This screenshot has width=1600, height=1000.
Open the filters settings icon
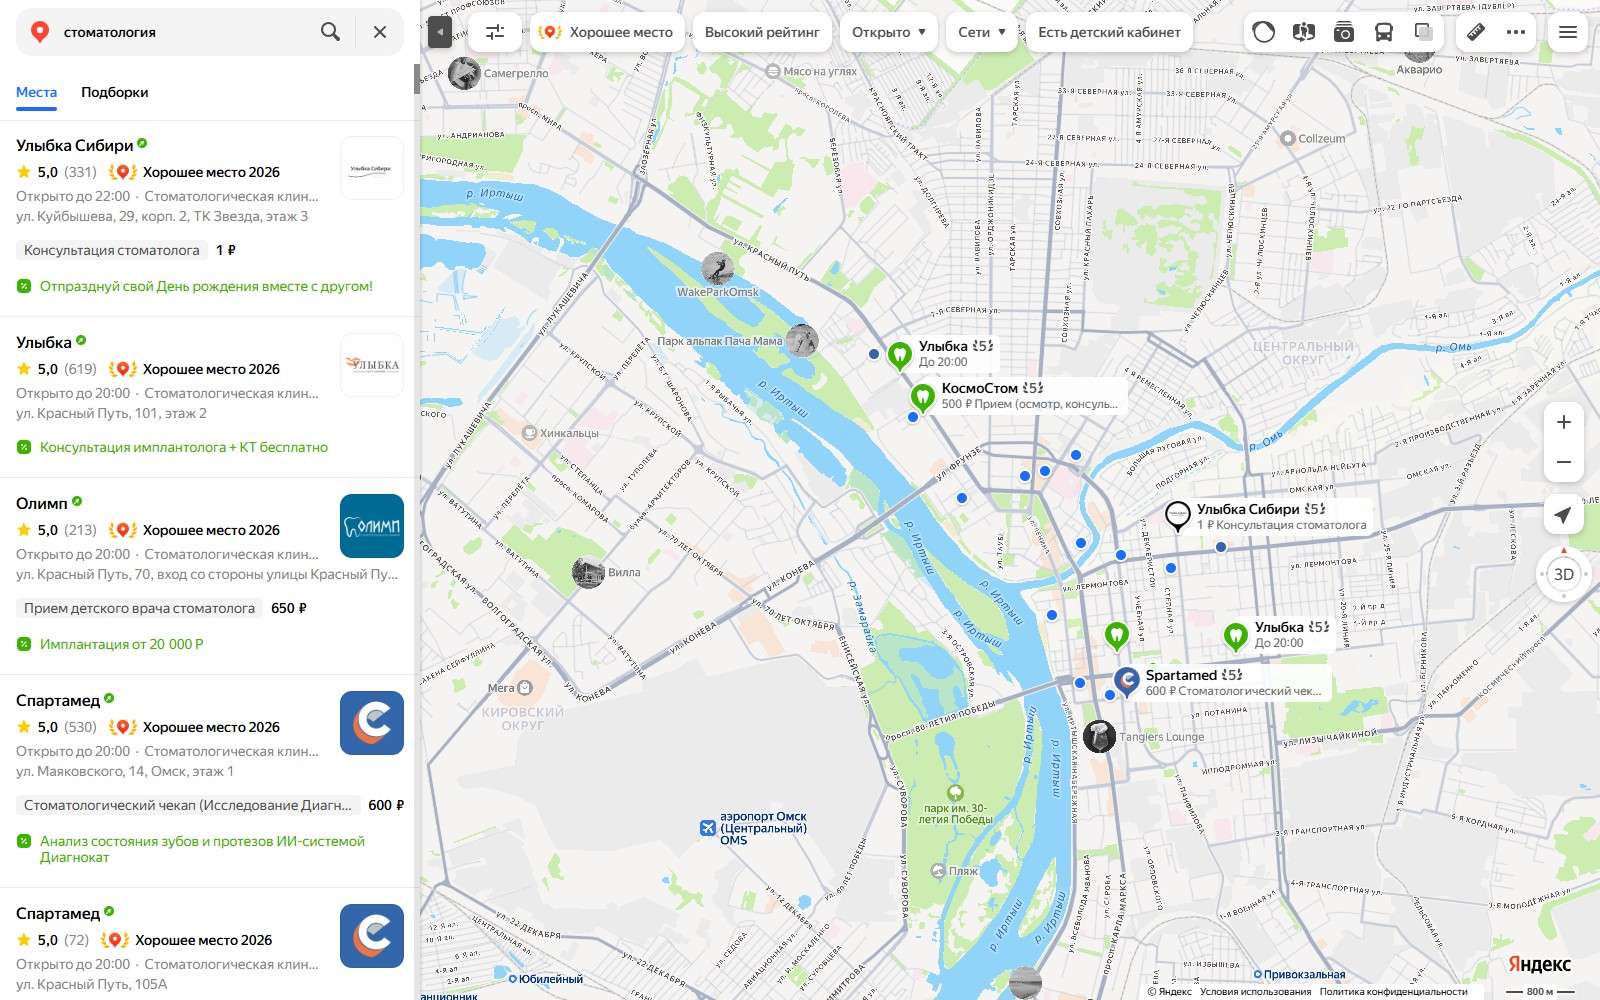click(495, 32)
